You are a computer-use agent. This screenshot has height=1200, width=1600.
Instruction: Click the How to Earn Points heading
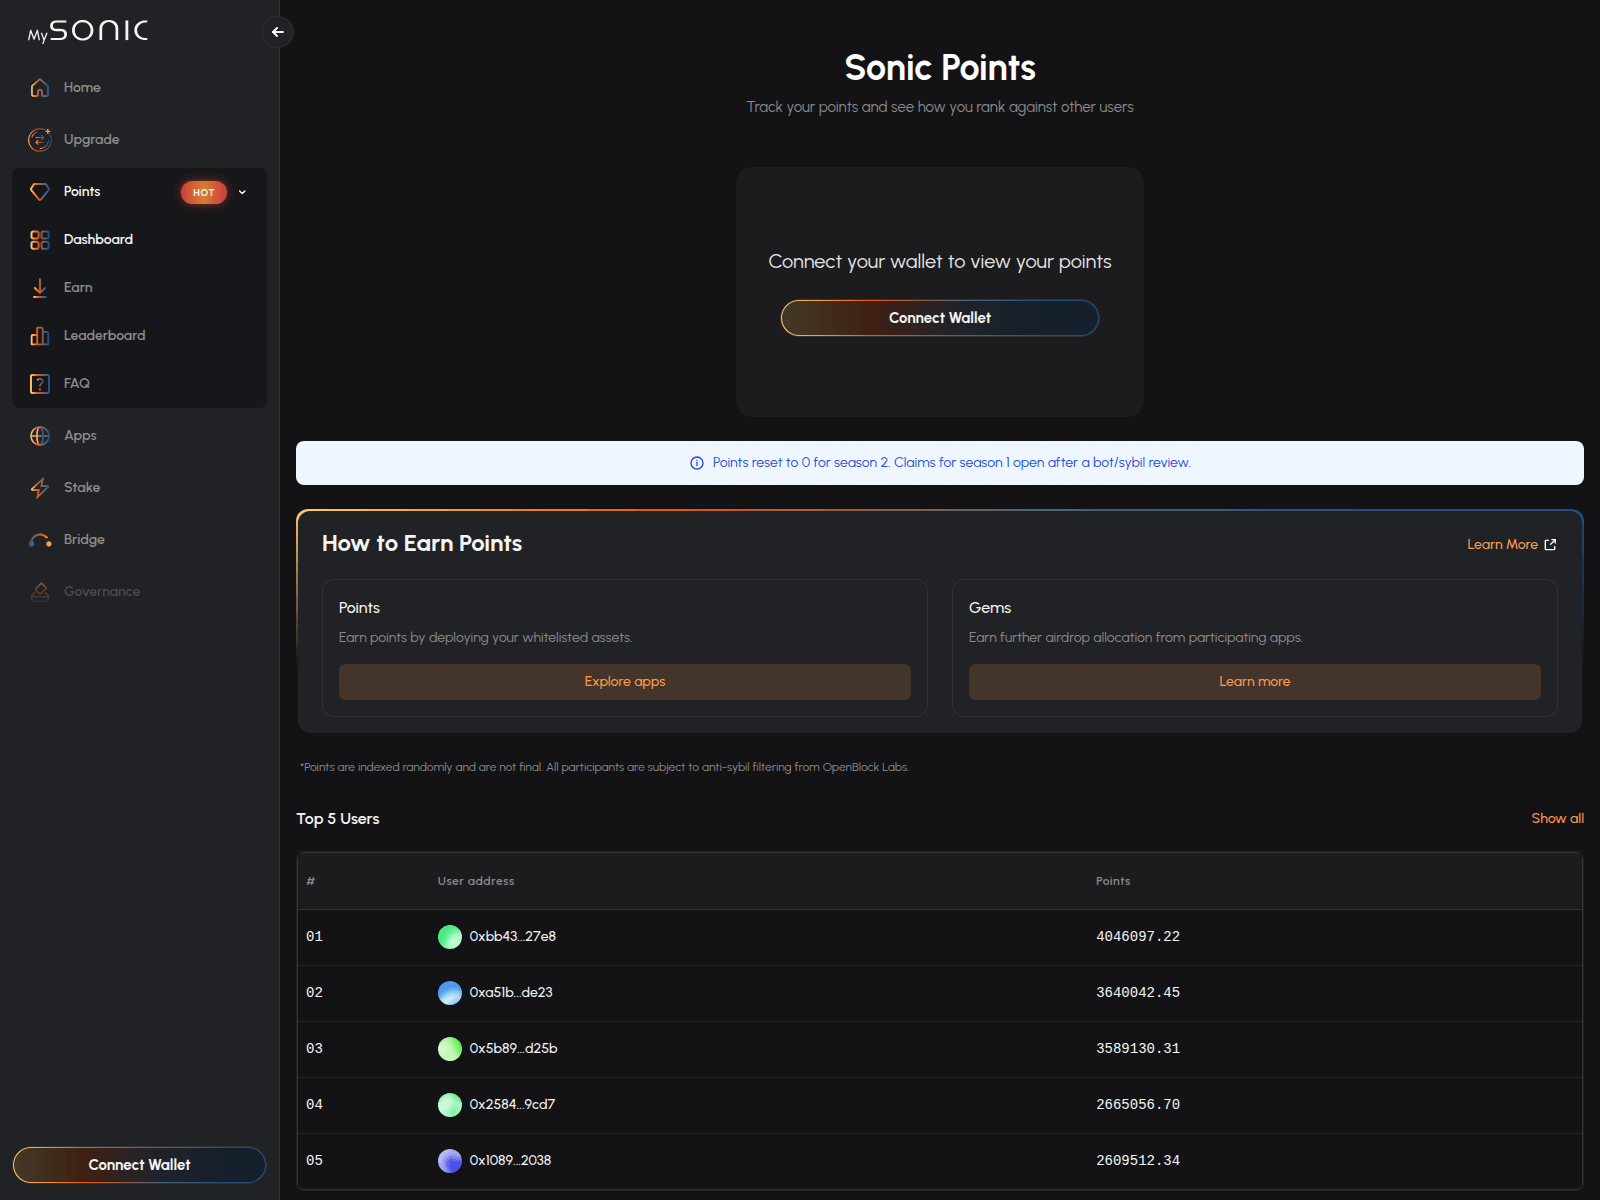(x=422, y=544)
